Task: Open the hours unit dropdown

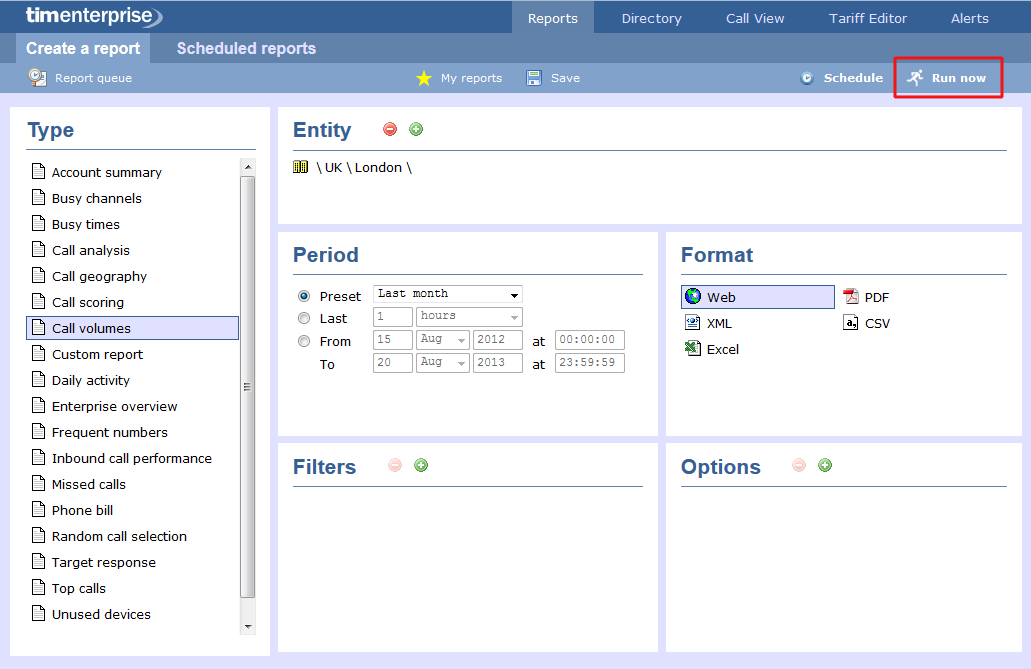Action: click(469, 316)
